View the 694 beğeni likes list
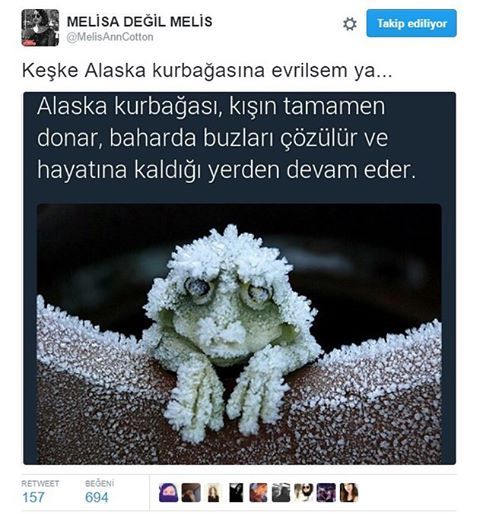 coord(97,497)
